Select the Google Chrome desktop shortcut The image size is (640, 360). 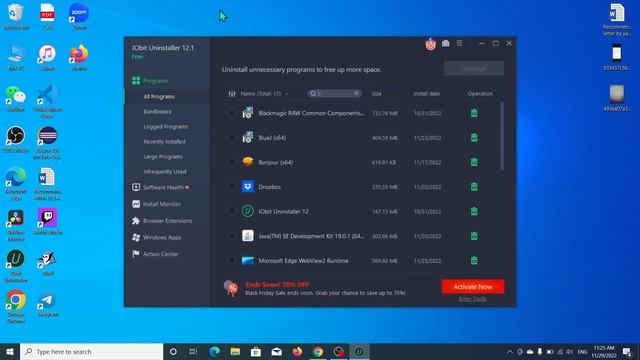coord(16,307)
